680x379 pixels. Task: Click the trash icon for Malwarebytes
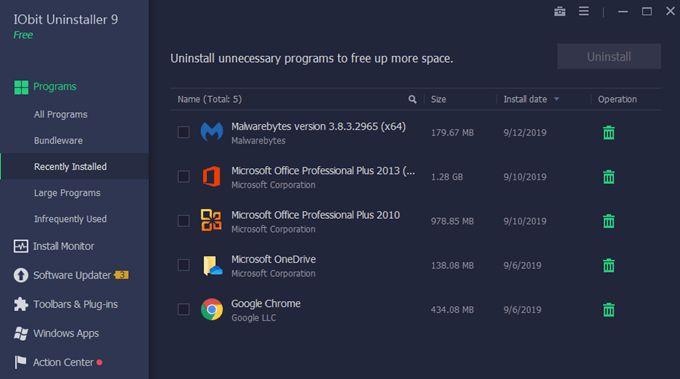608,133
